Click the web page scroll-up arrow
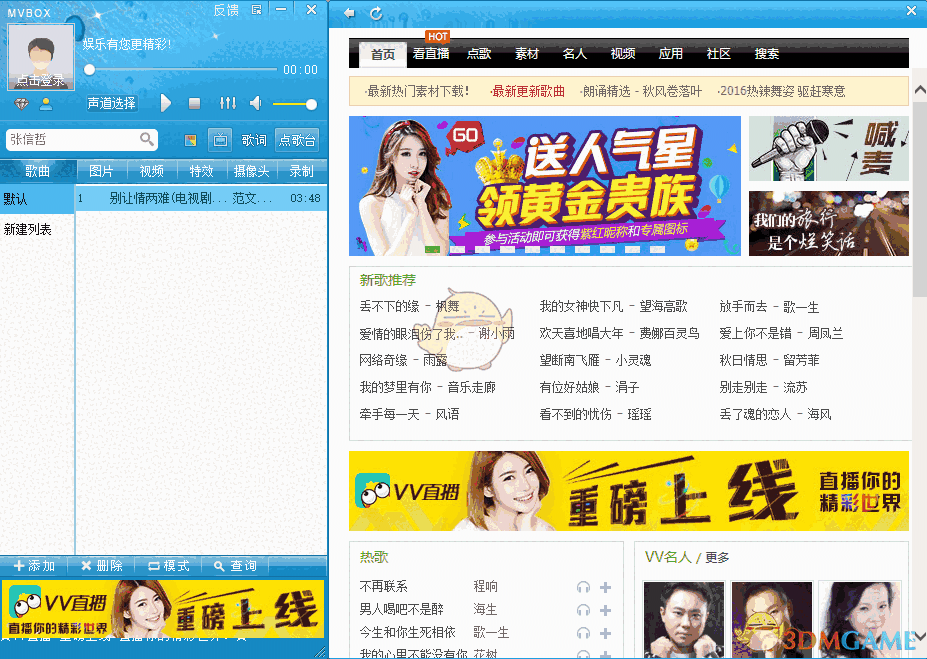The height and width of the screenshot is (659, 927). (920, 90)
